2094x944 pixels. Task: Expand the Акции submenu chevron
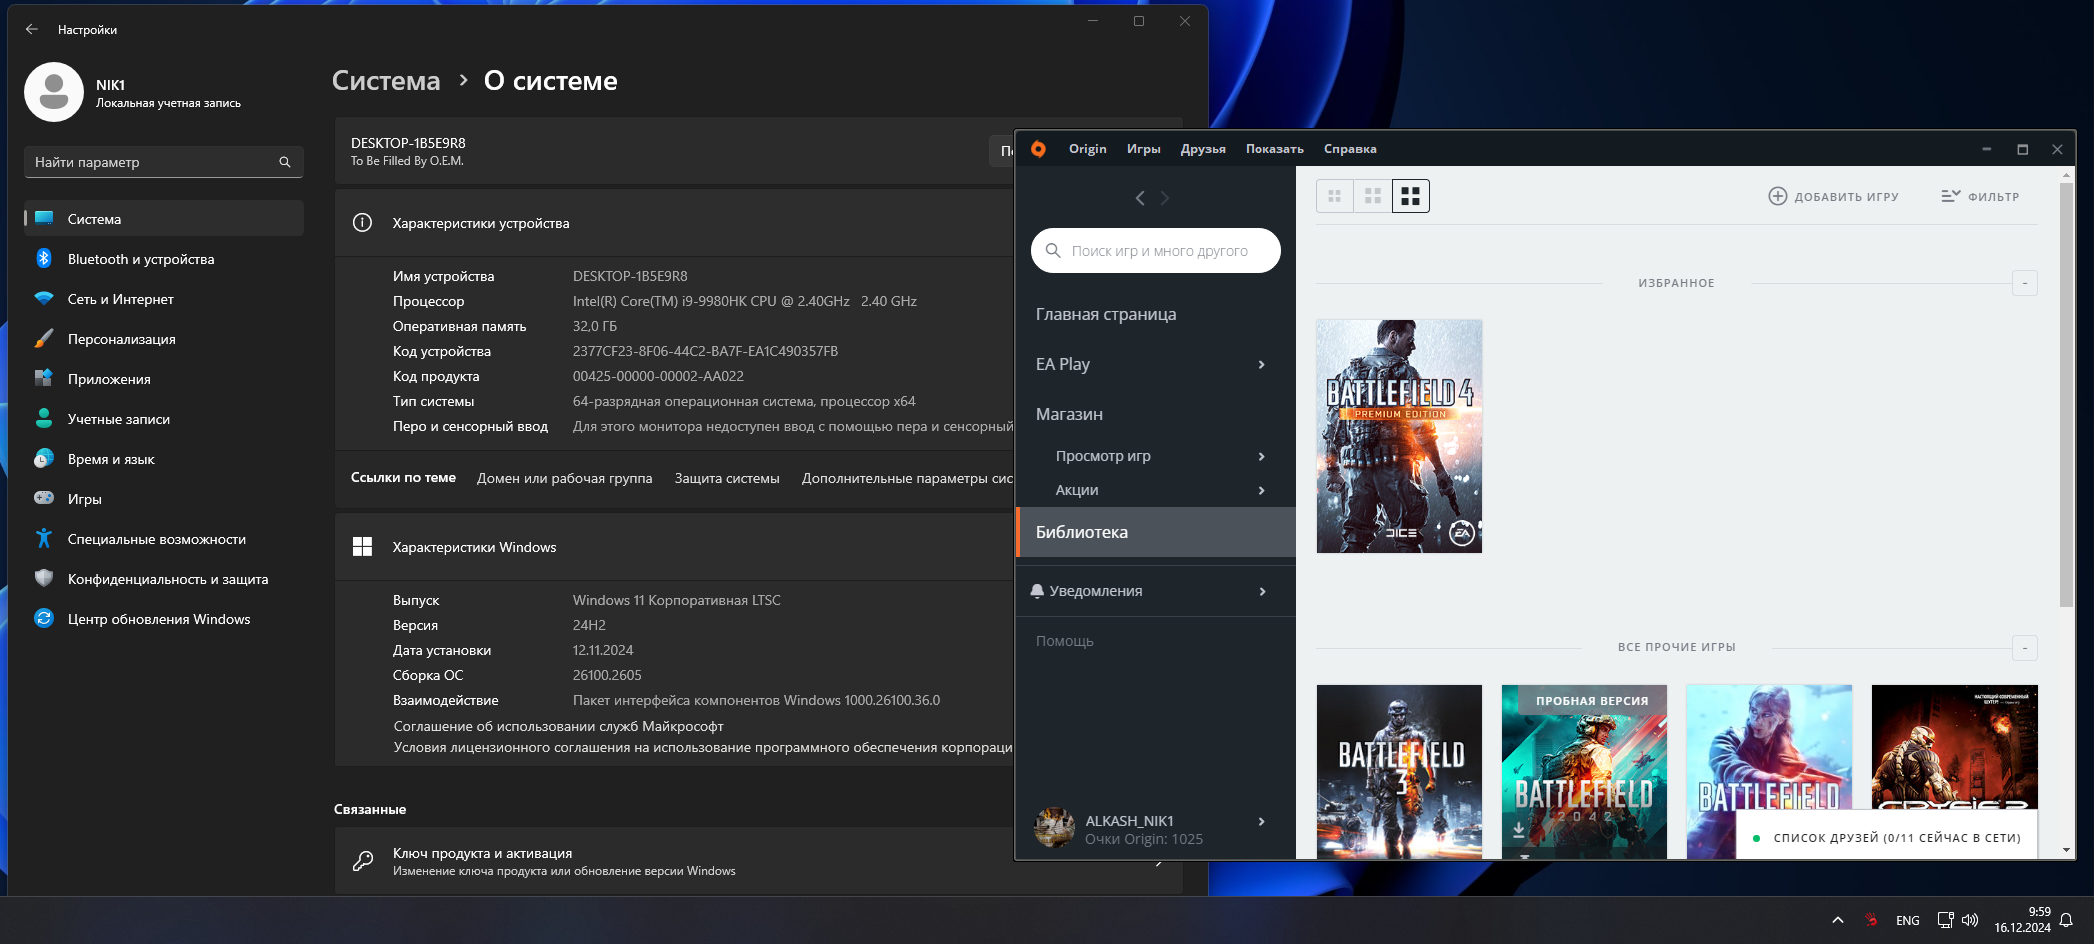[x=1262, y=491]
